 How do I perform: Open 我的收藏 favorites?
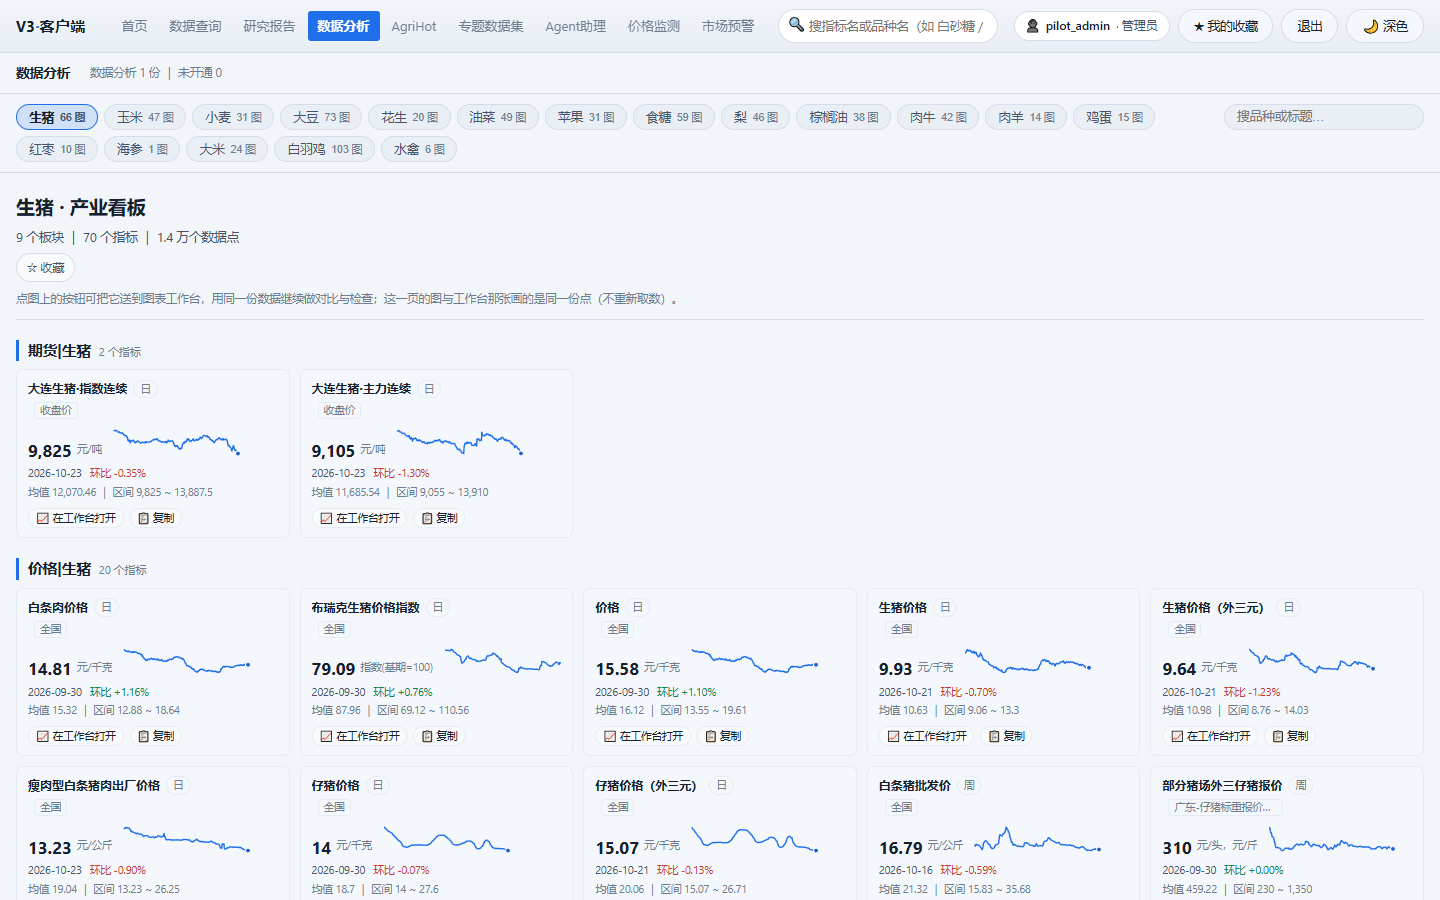pyautogui.click(x=1225, y=26)
